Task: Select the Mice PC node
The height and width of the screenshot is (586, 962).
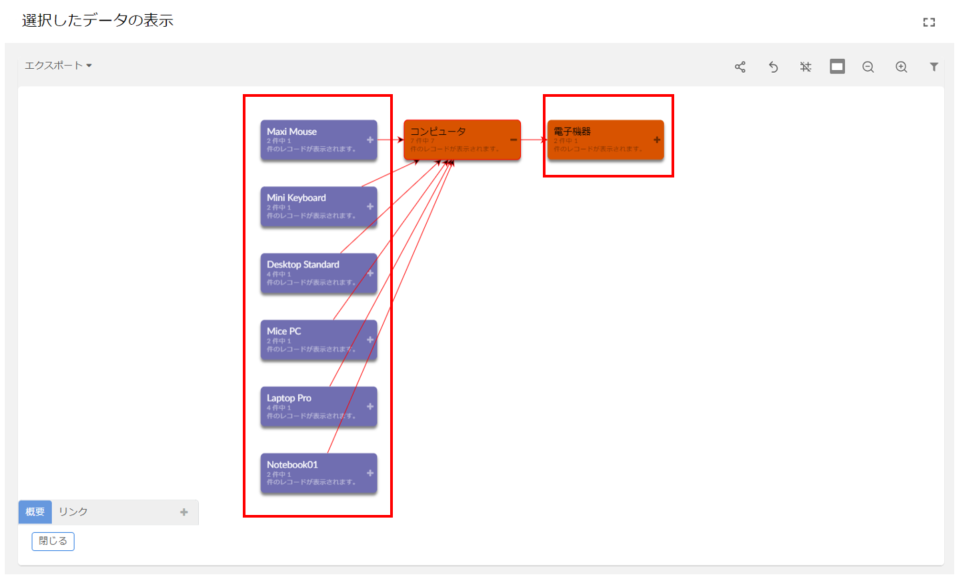Action: [x=318, y=340]
